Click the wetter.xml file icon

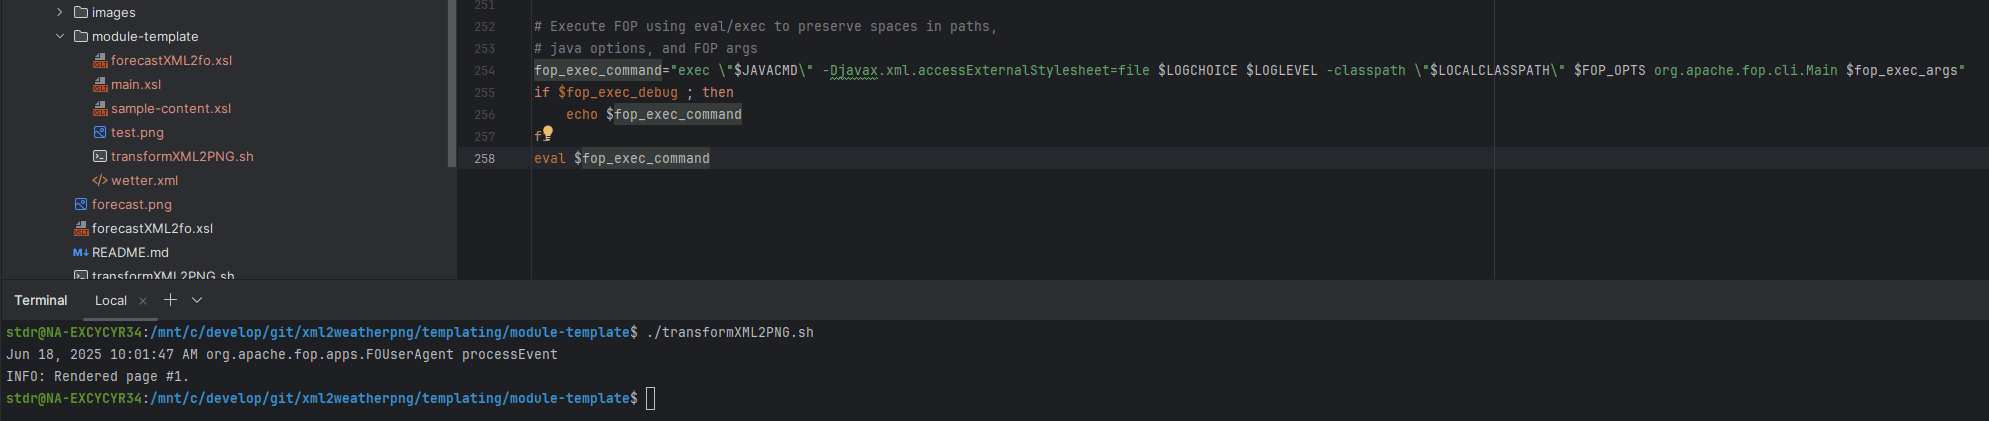[x=100, y=180]
